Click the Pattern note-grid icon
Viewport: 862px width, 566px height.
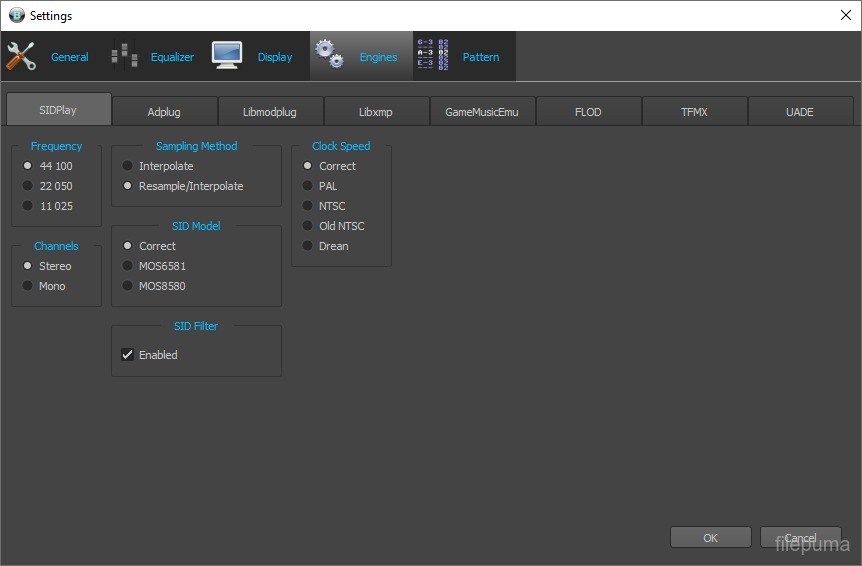click(432, 55)
